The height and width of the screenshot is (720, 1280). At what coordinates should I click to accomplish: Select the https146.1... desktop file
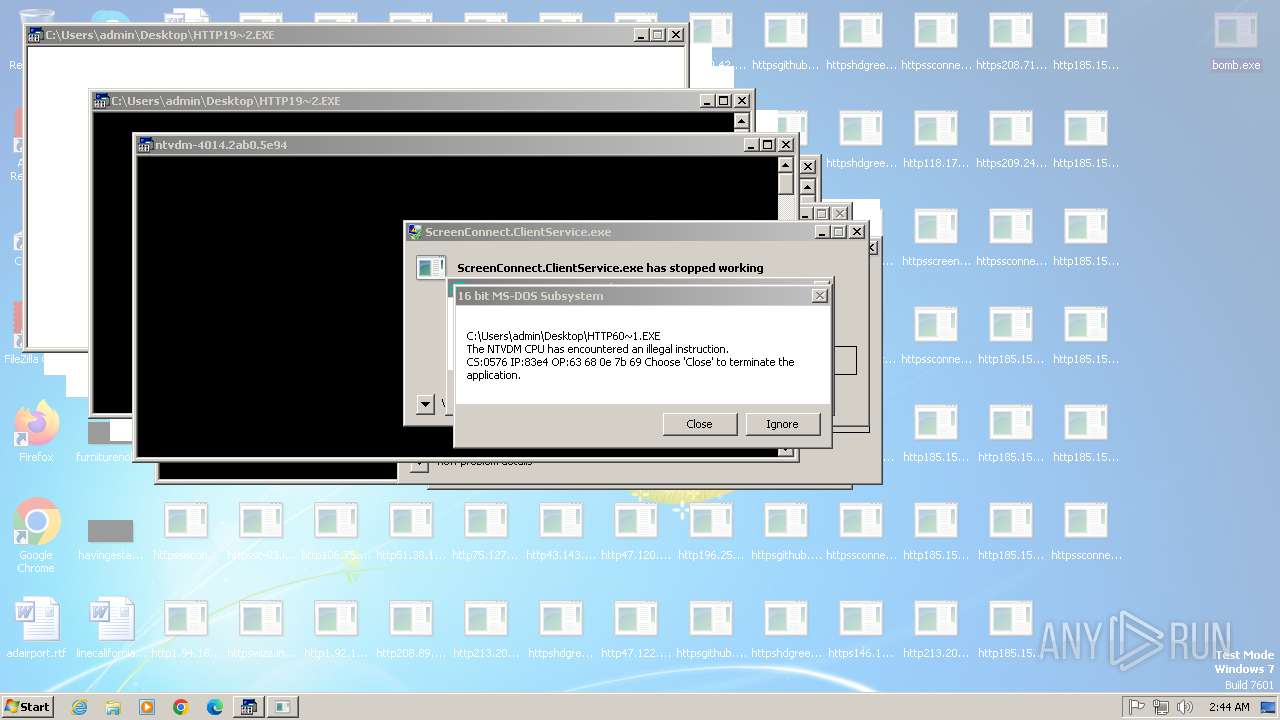(861, 630)
